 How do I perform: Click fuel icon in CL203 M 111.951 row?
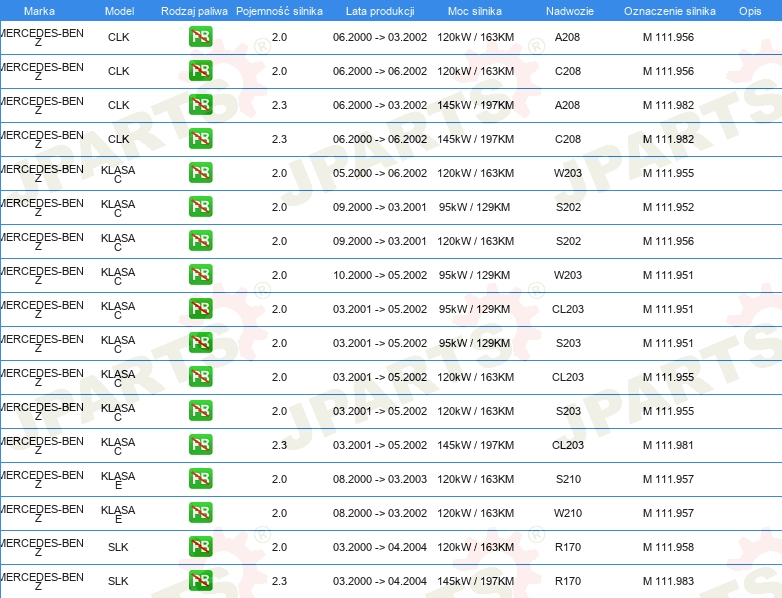(200, 309)
